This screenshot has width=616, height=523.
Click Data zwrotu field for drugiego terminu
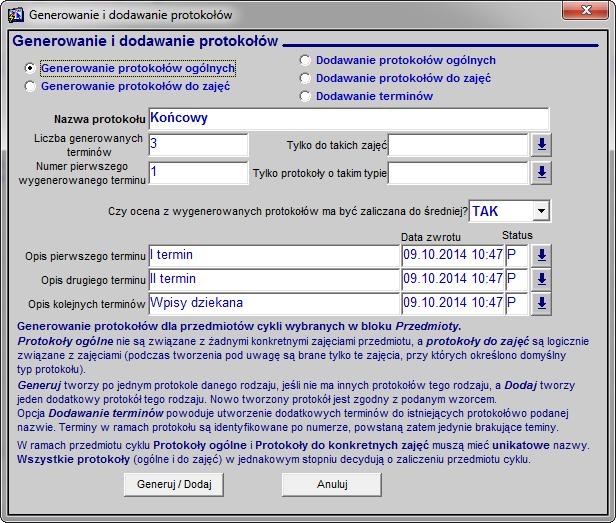(453, 279)
